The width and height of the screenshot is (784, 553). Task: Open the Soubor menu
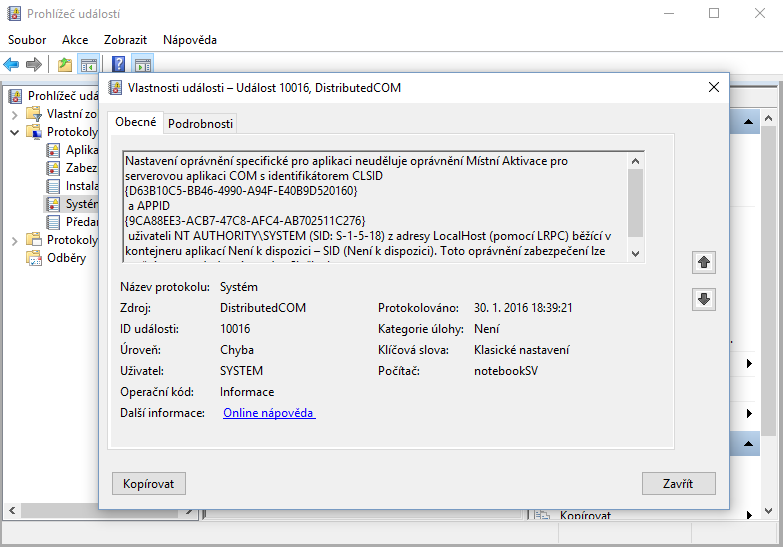pyautogui.click(x=27, y=40)
